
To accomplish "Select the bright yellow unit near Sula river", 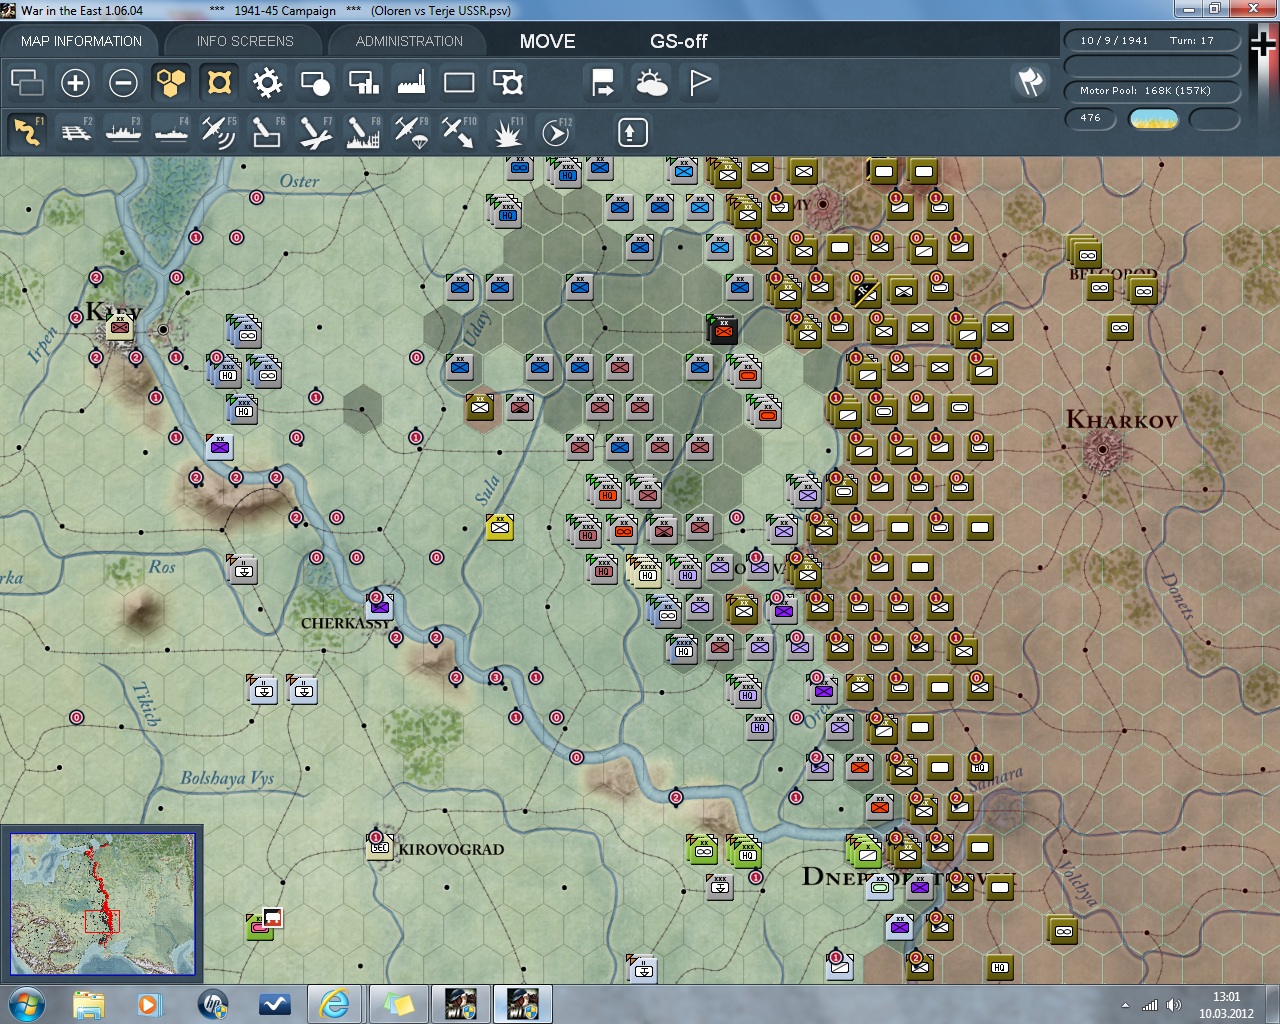I will tap(500, 526).
